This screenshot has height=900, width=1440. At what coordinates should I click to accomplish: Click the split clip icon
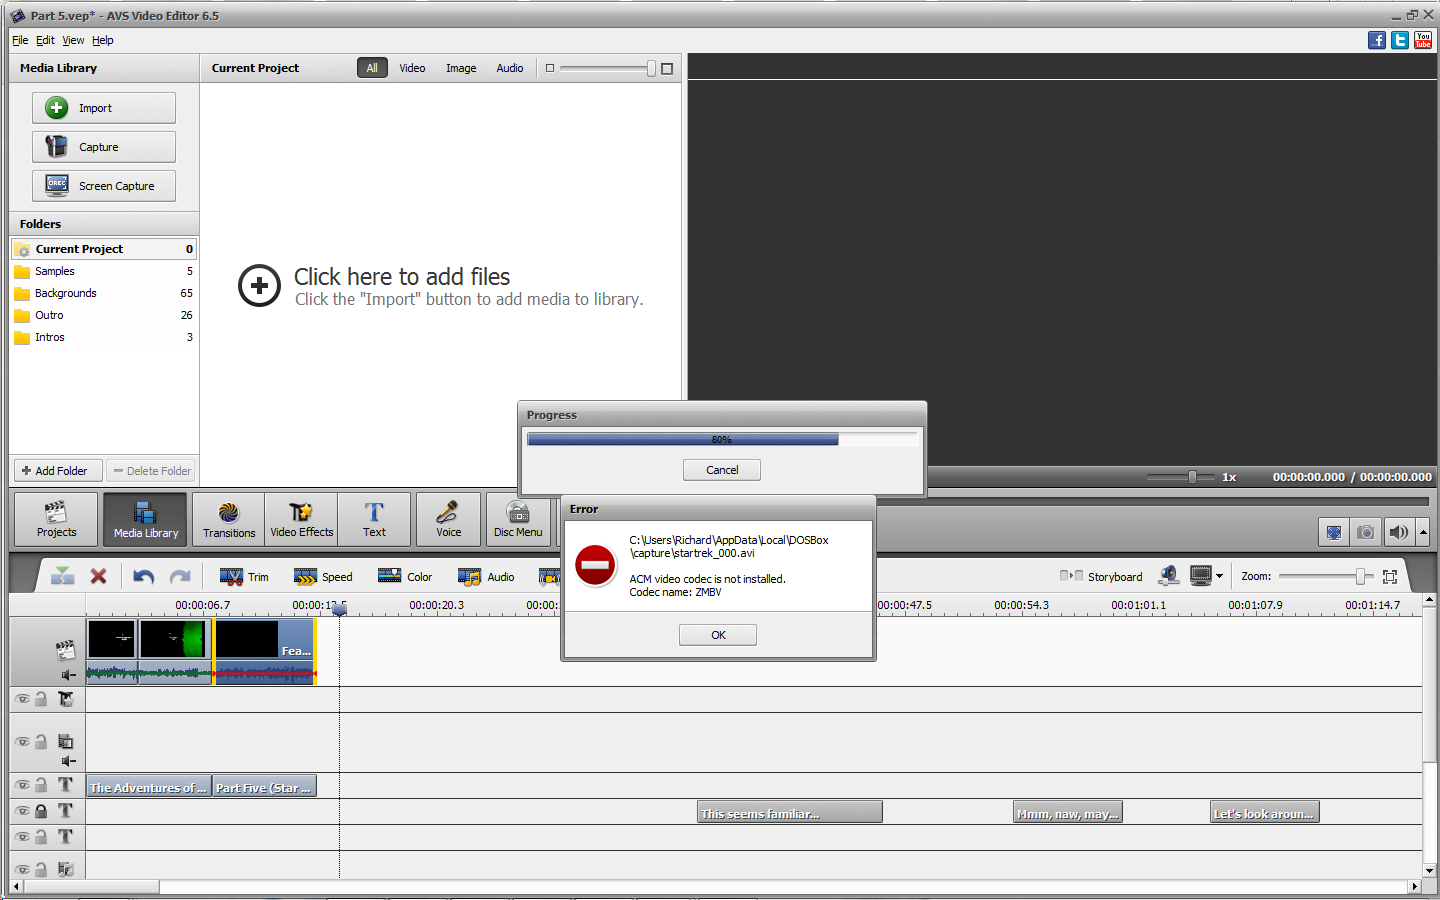coord(62,576)
